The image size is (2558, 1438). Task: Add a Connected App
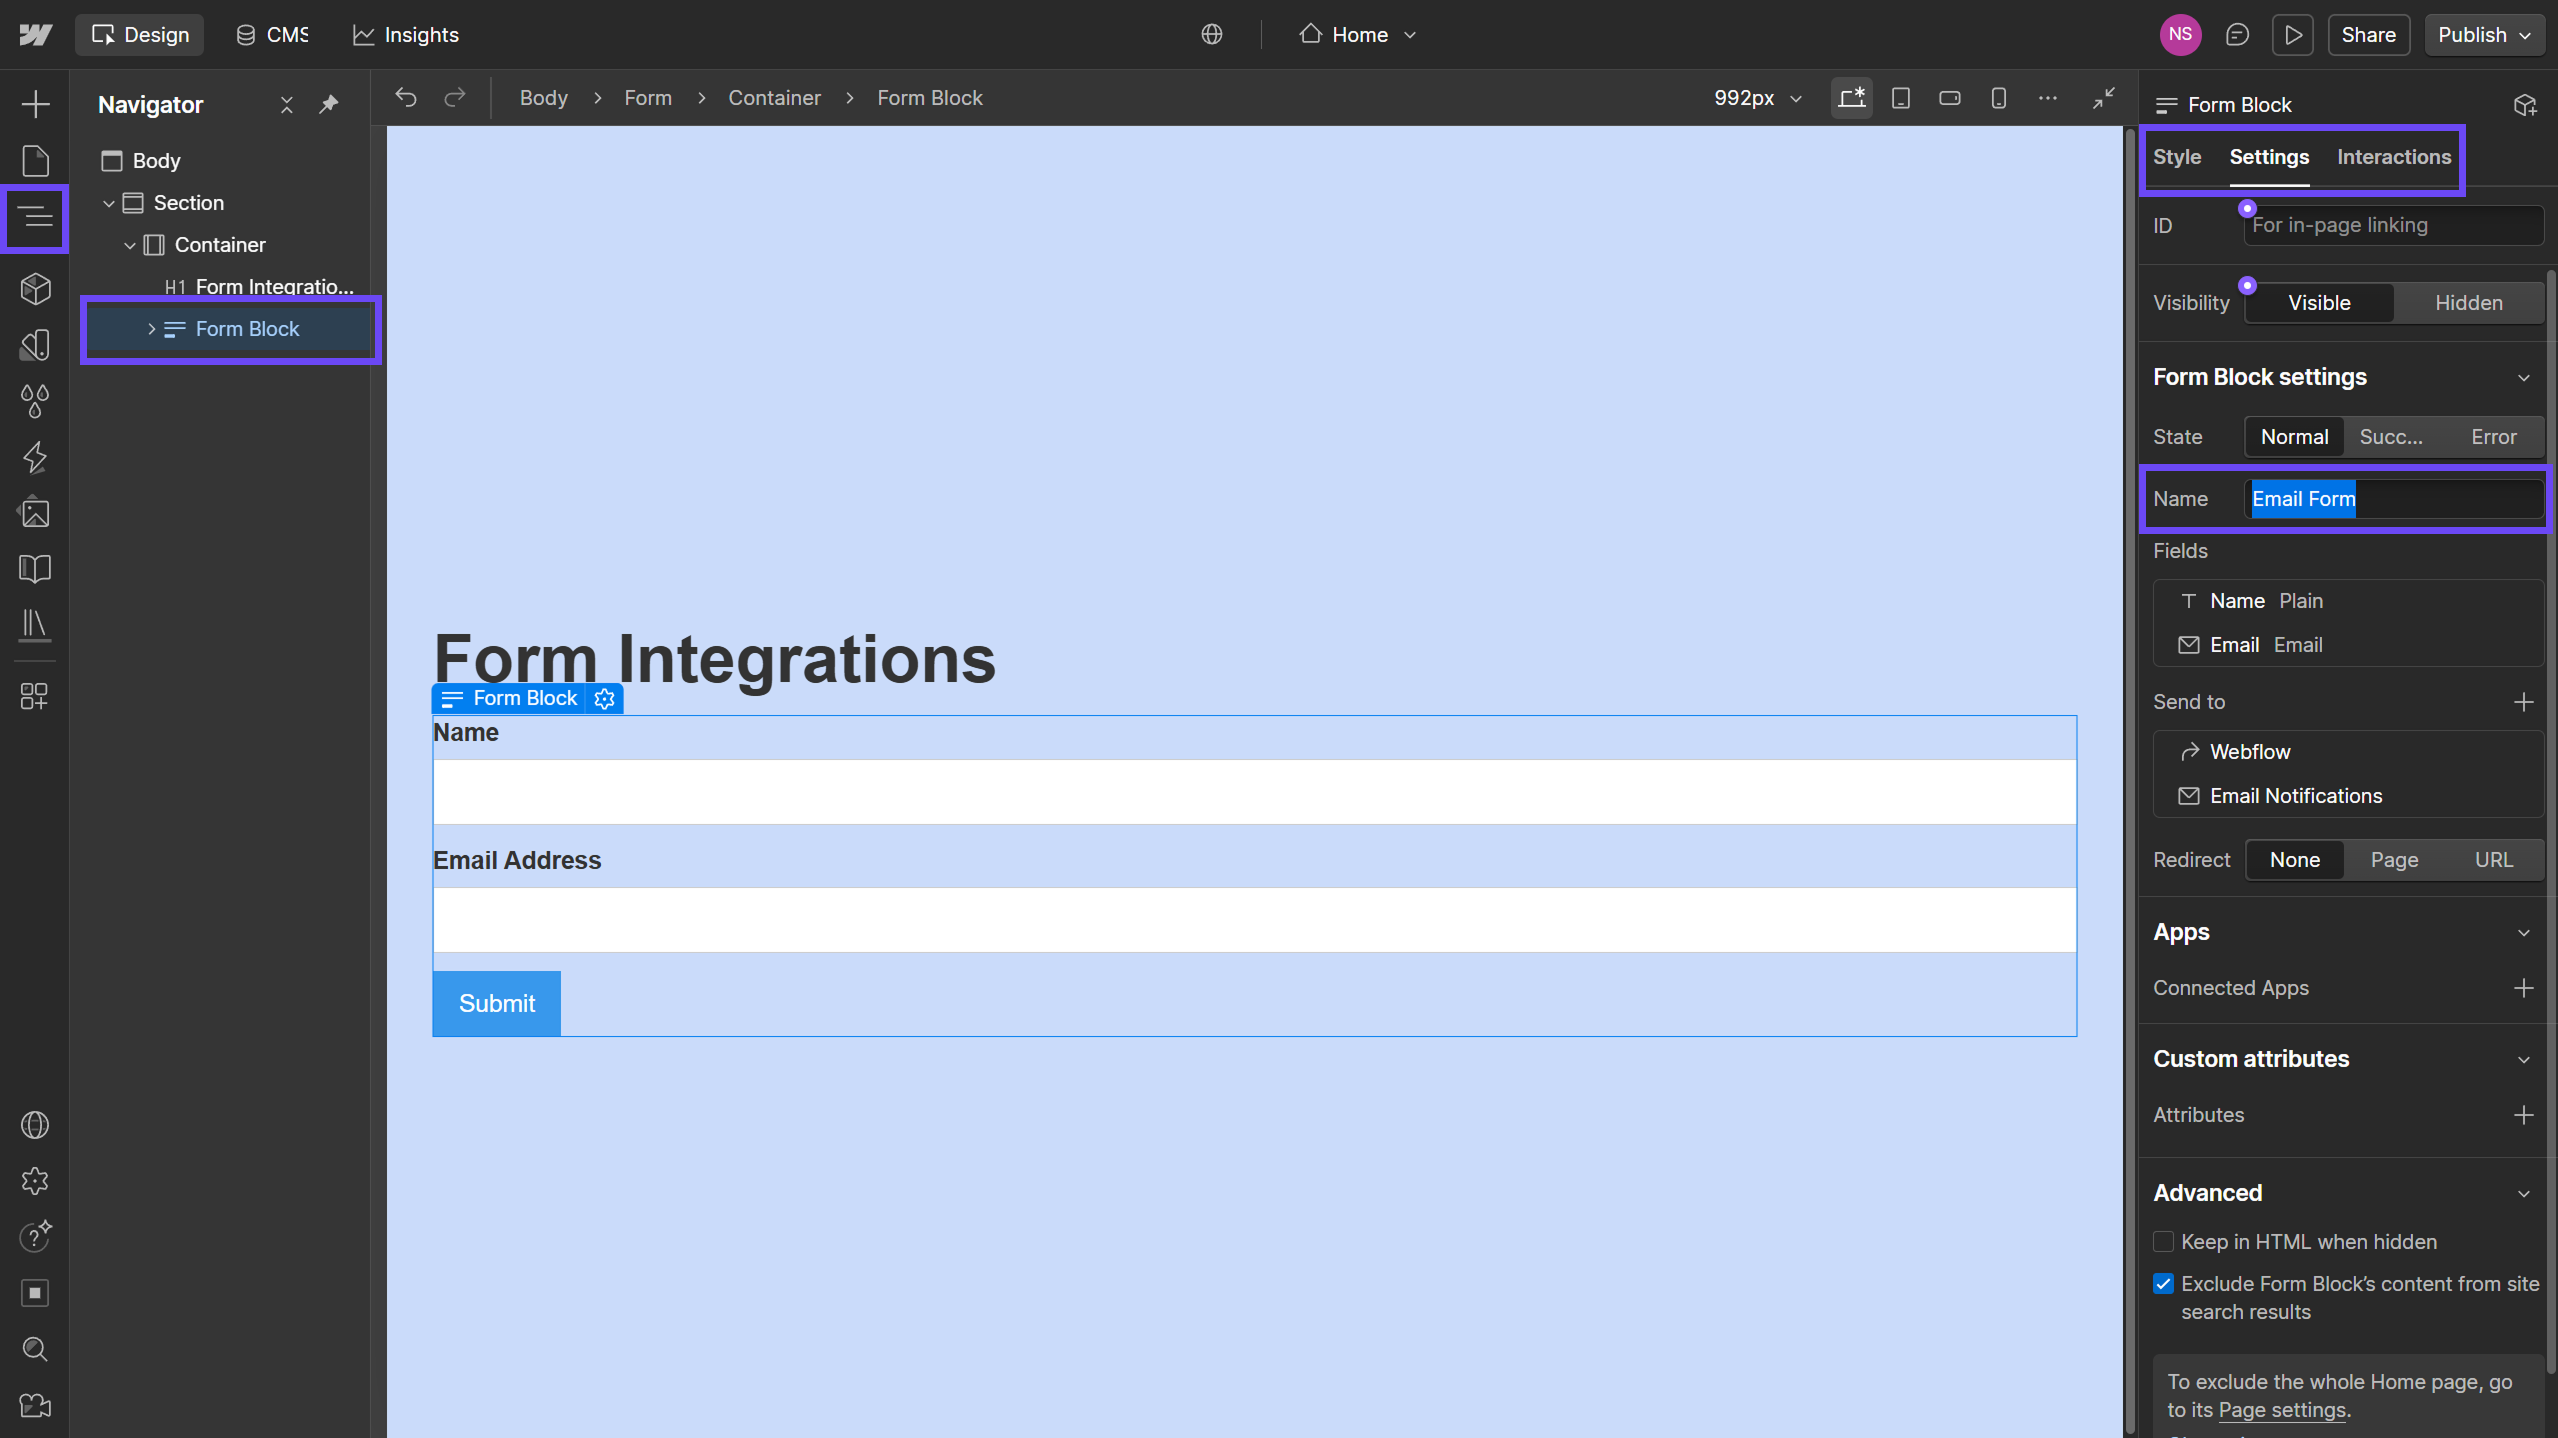click(x=2523, y=988)
